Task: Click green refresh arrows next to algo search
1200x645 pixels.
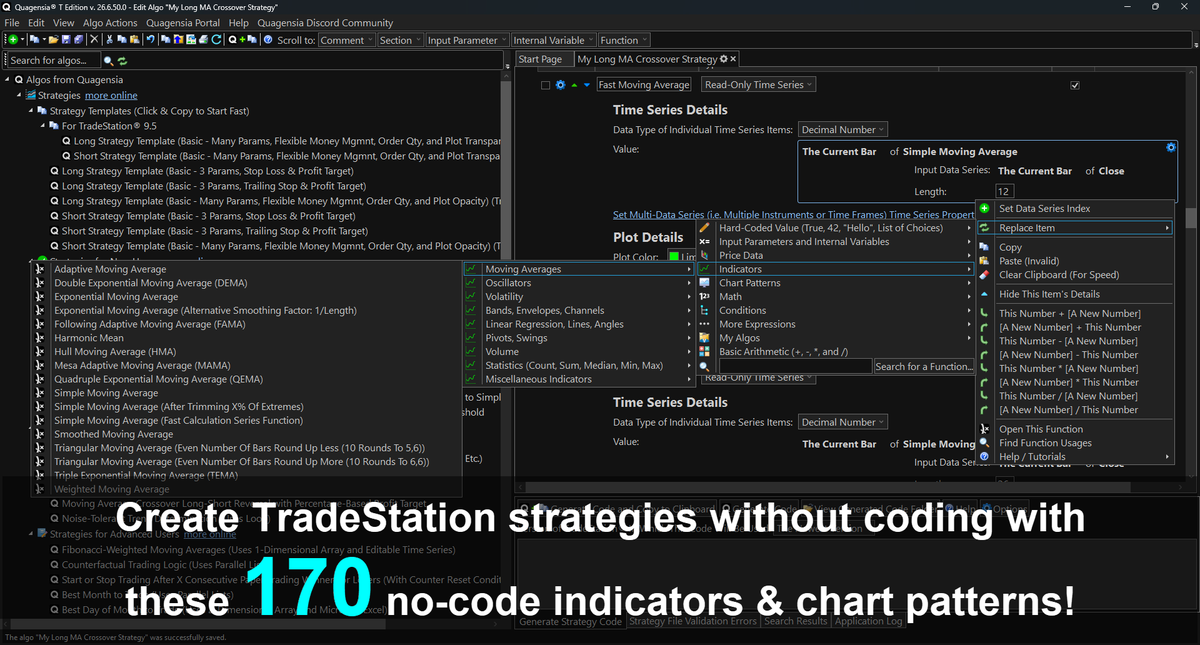Action: tap(122, 61)
